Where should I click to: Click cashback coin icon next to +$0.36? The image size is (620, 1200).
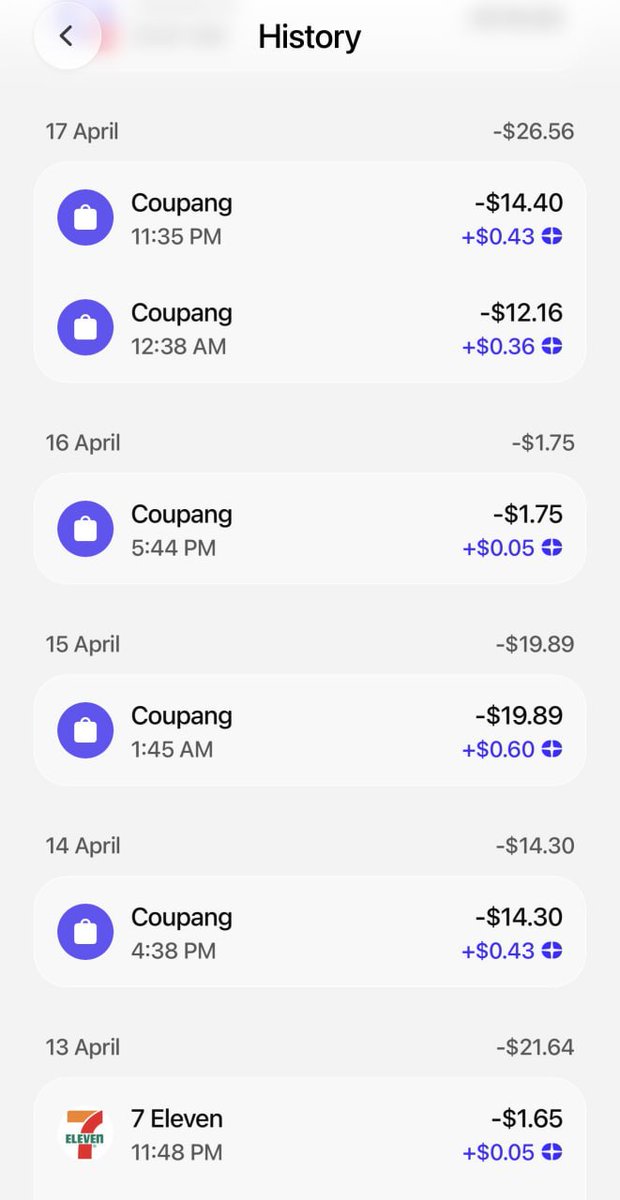552,346
